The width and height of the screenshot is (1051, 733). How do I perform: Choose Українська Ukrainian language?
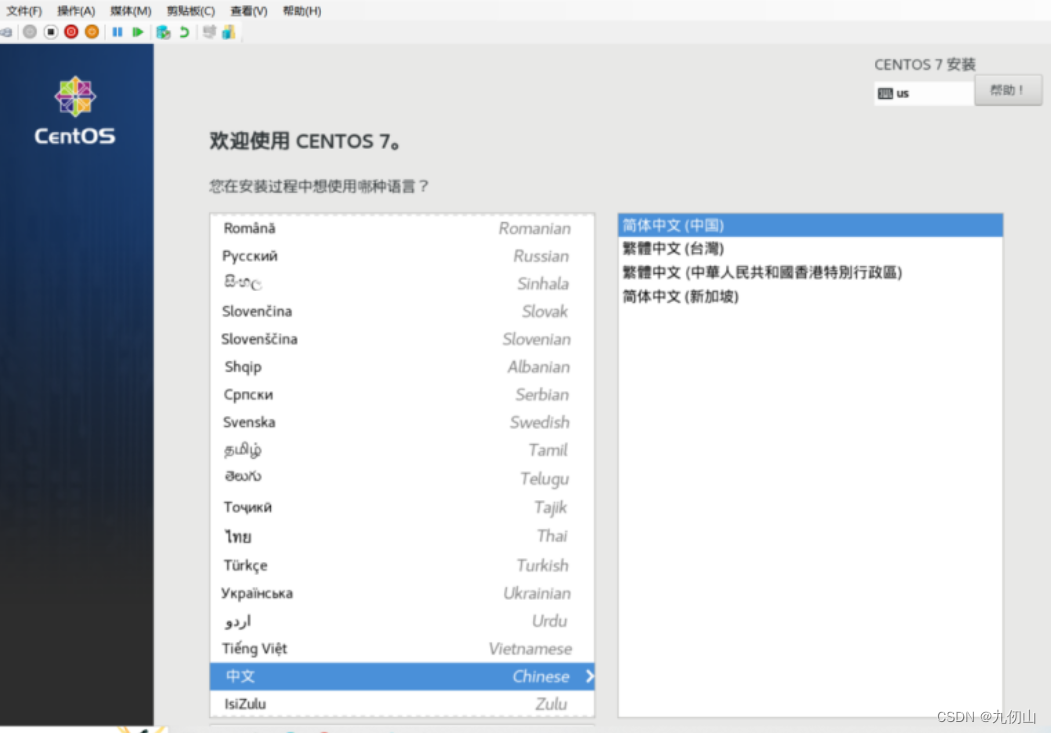pyautogui.click(x=402, y=593)
